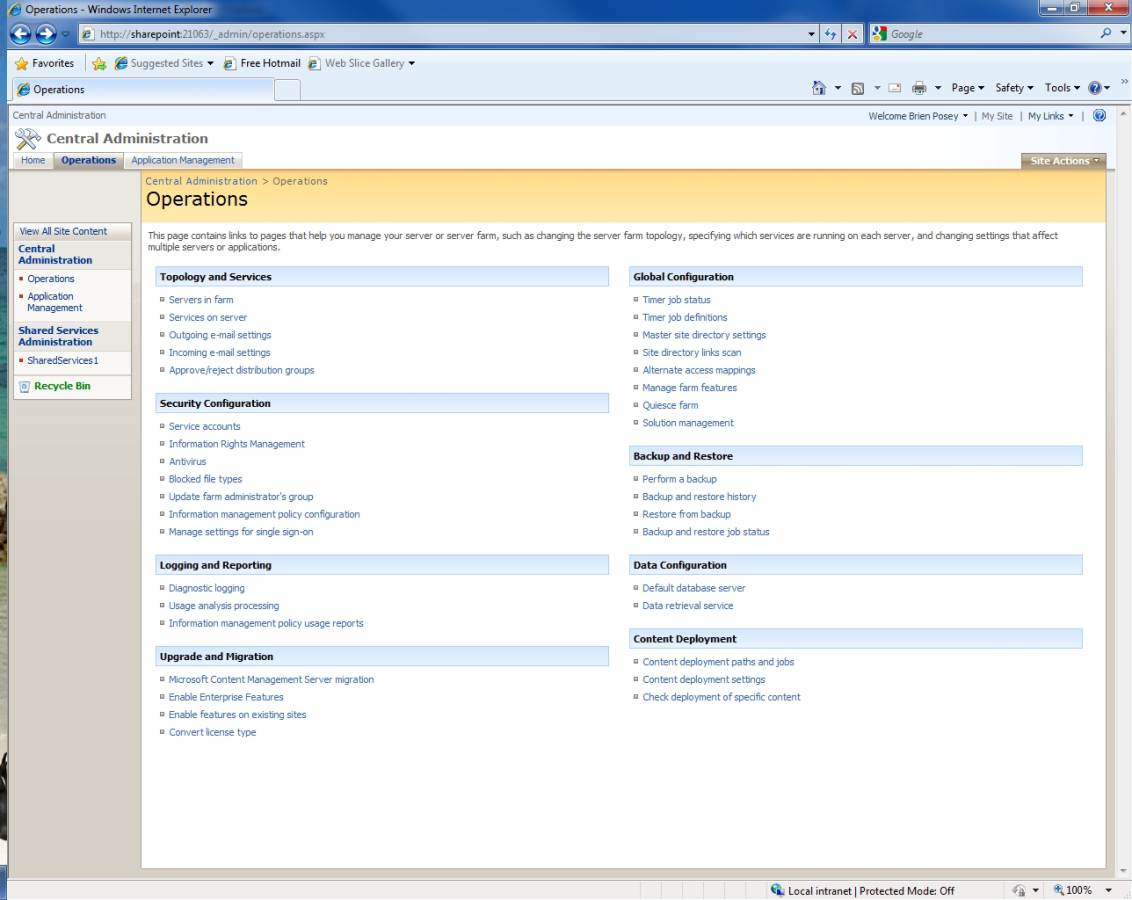Open the Services on server link

point(208,317)
